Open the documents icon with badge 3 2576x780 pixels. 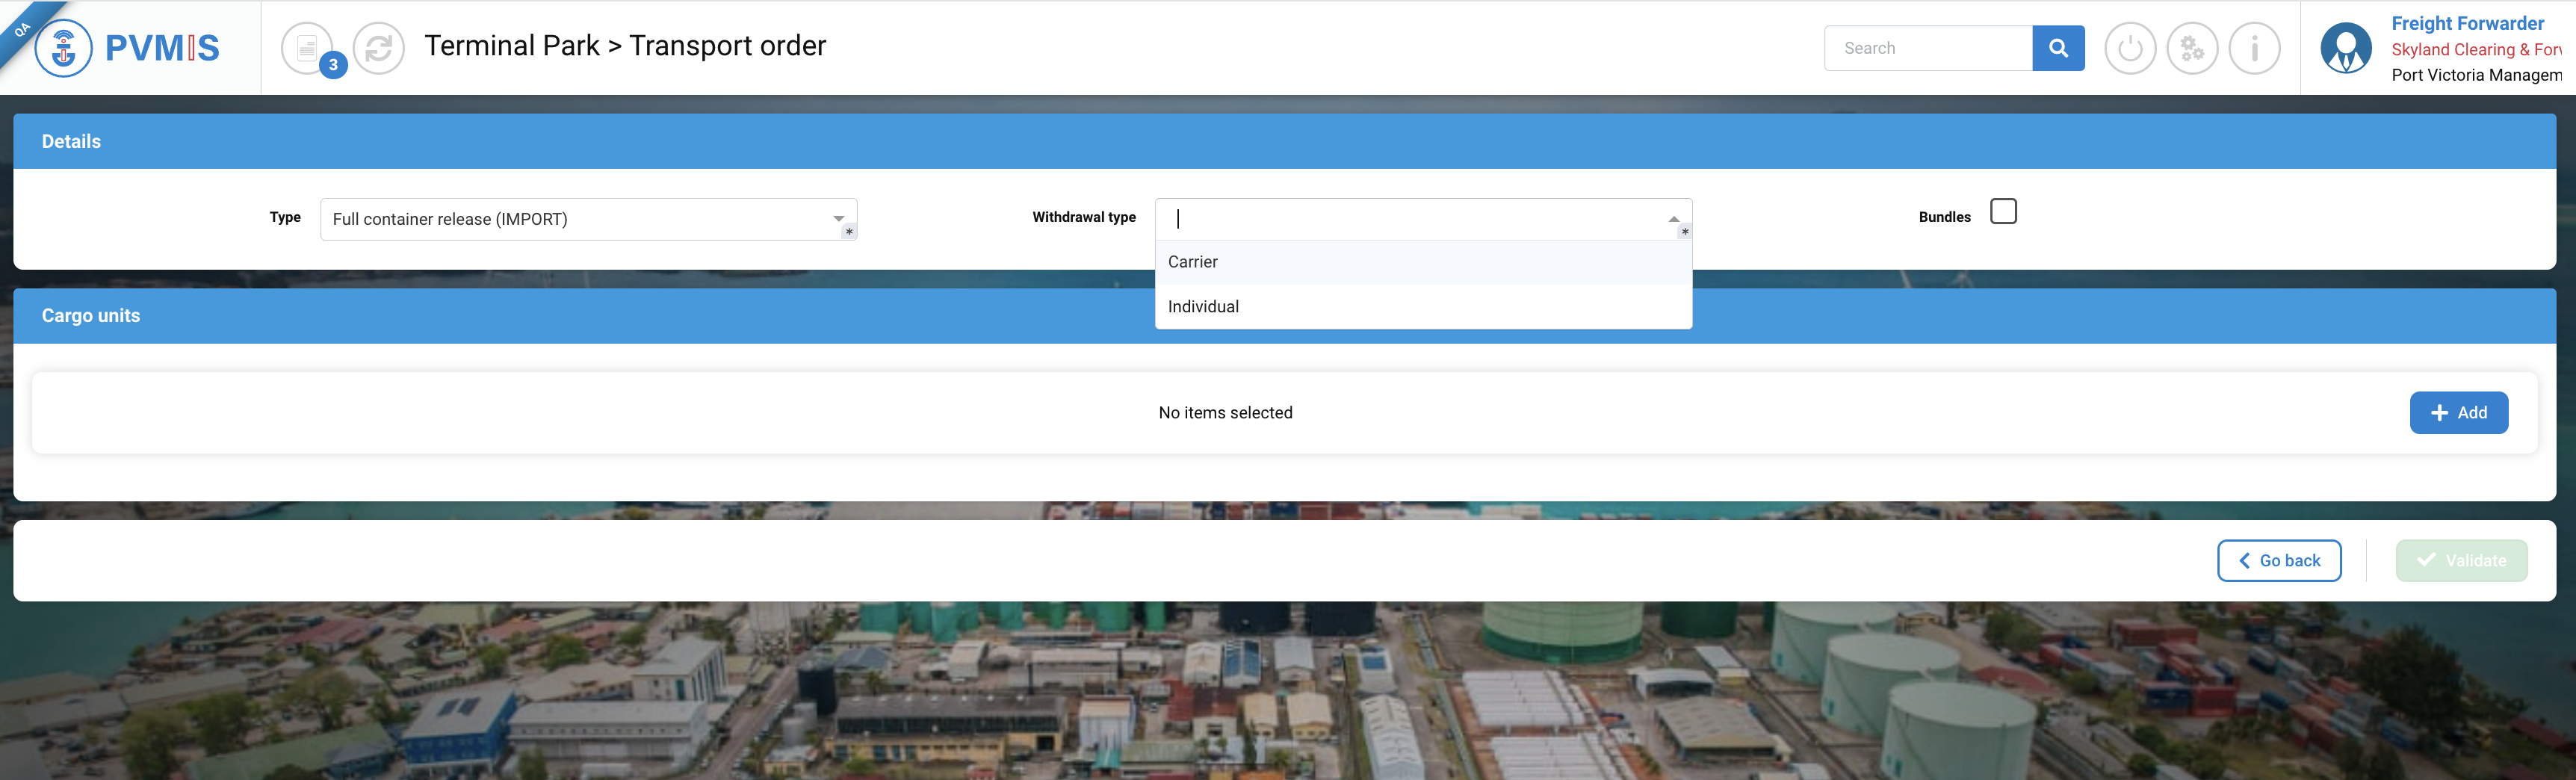(x=307, y=48)
